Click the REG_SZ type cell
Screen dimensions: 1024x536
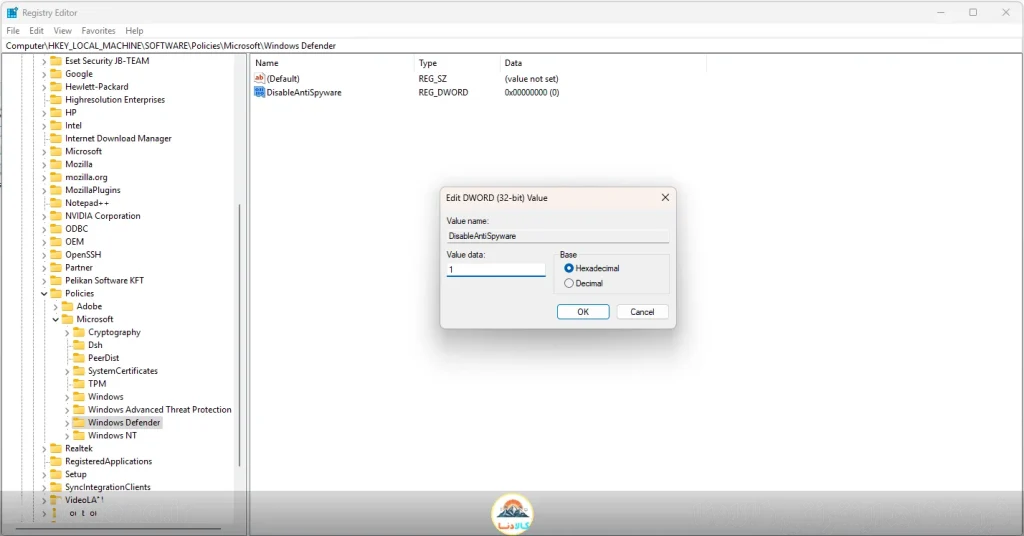[433, 78]
